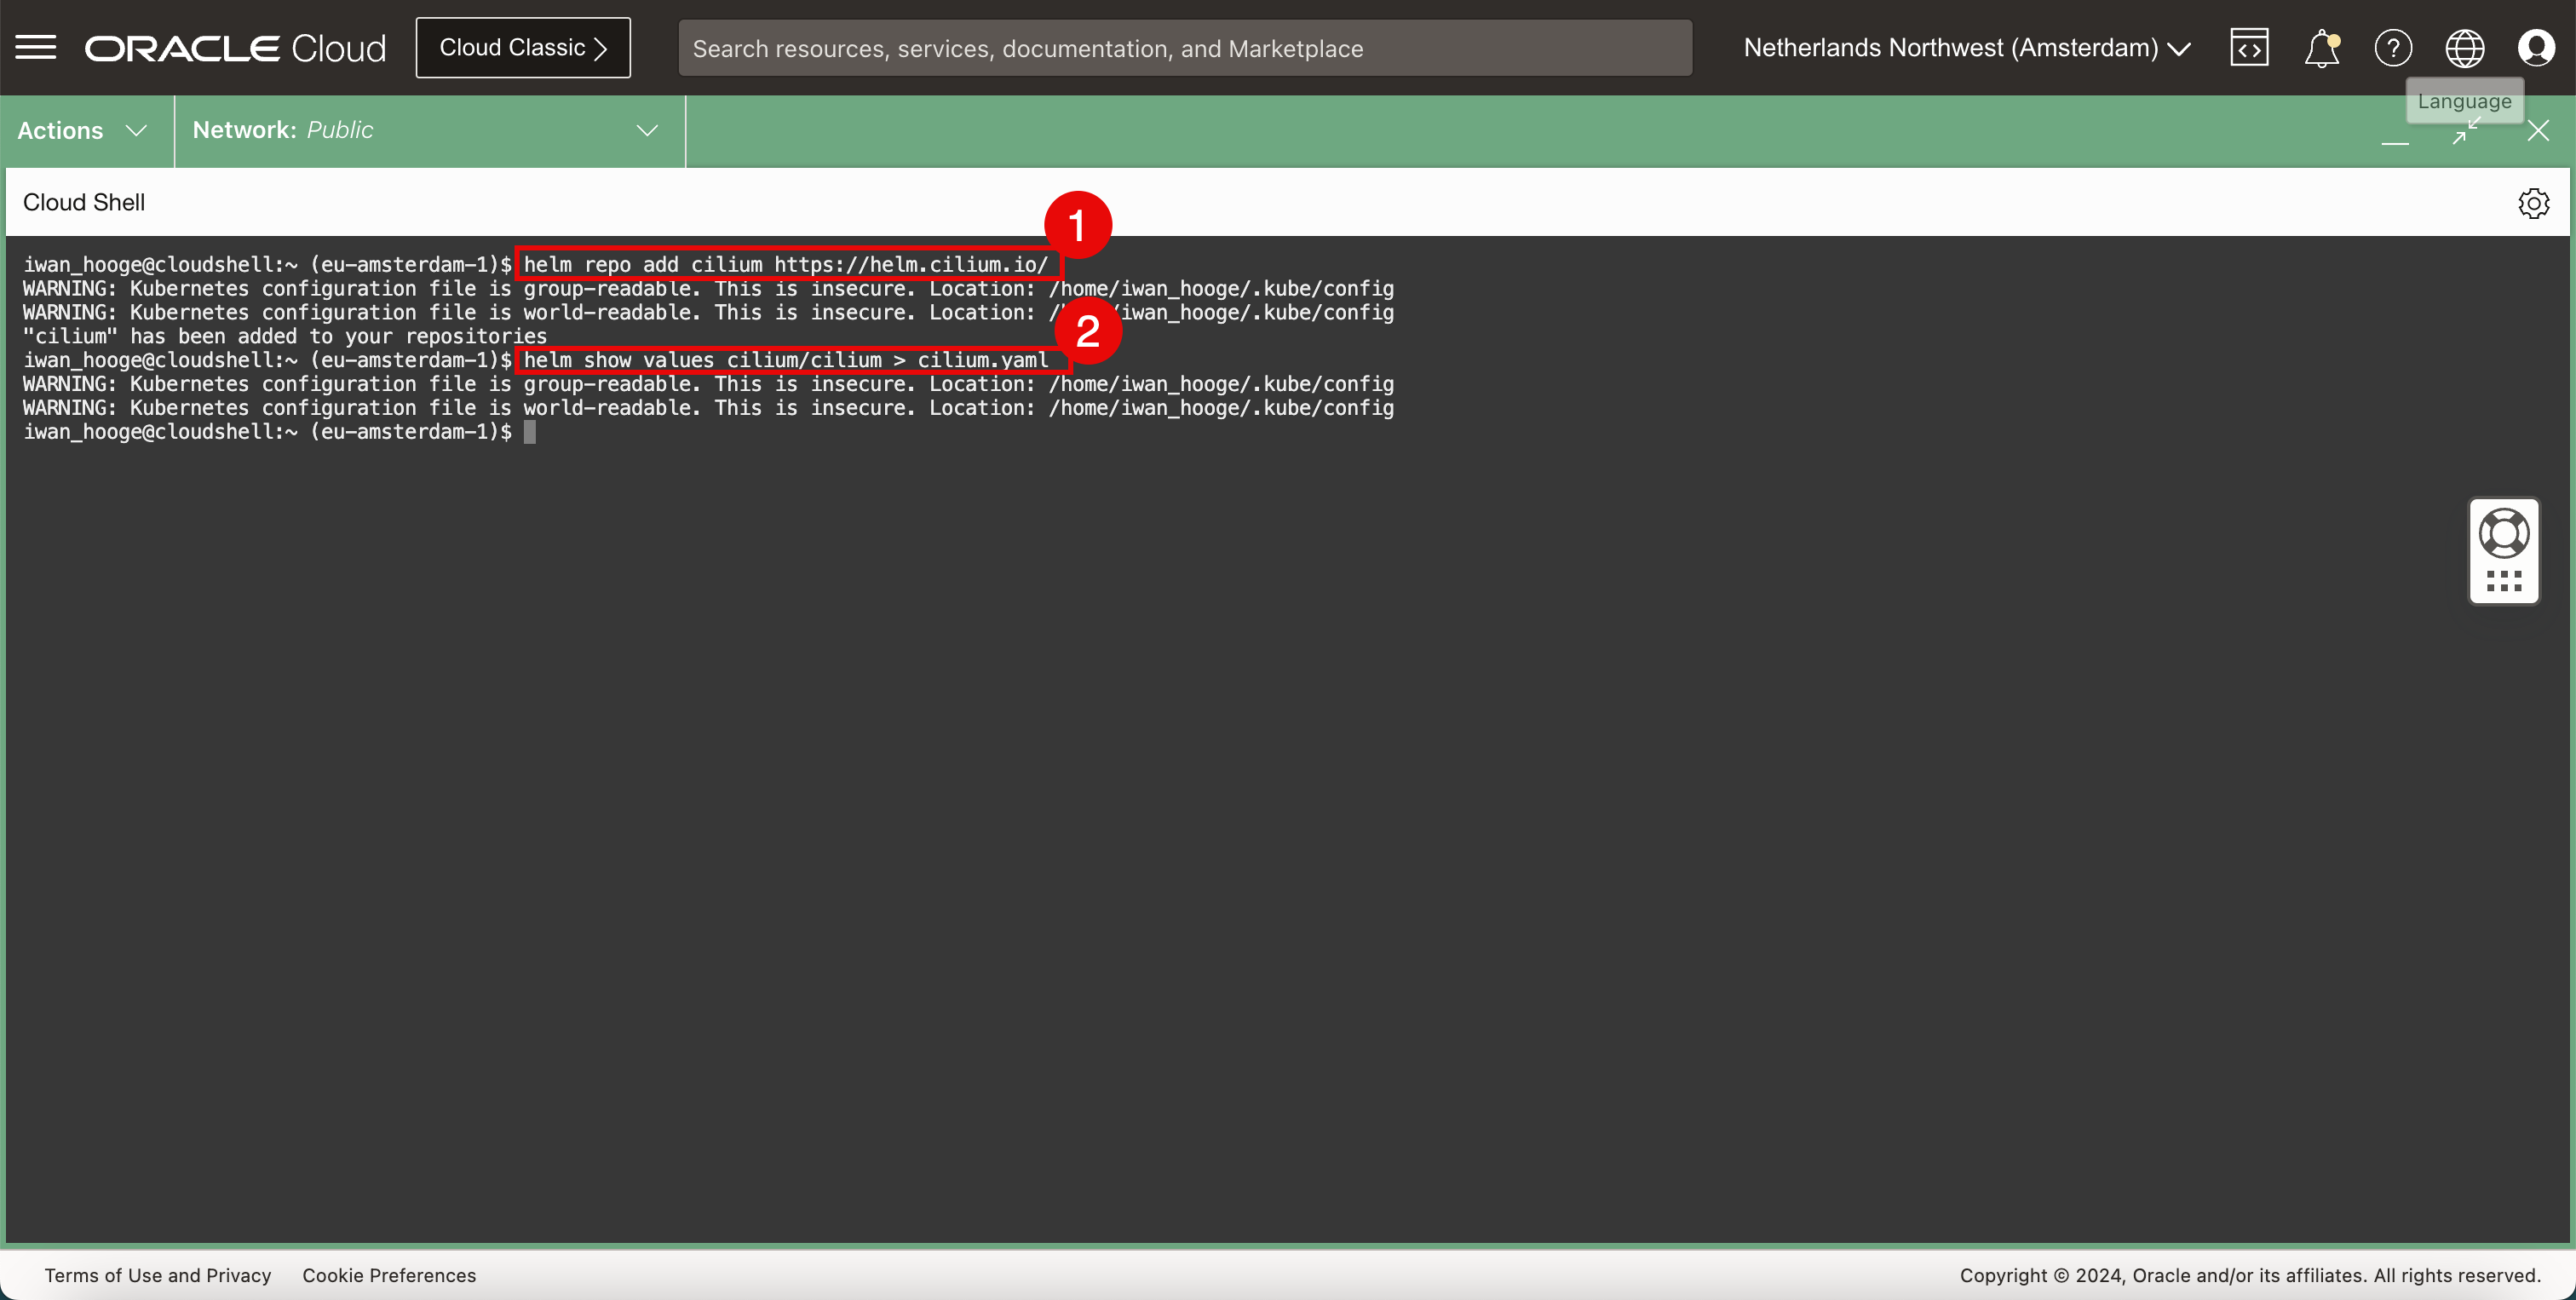Image resolution: width=2576 pixels, height=1300 pixels.
Task: Open Cloud Shell settings gear
Action: click(2533, 203)
